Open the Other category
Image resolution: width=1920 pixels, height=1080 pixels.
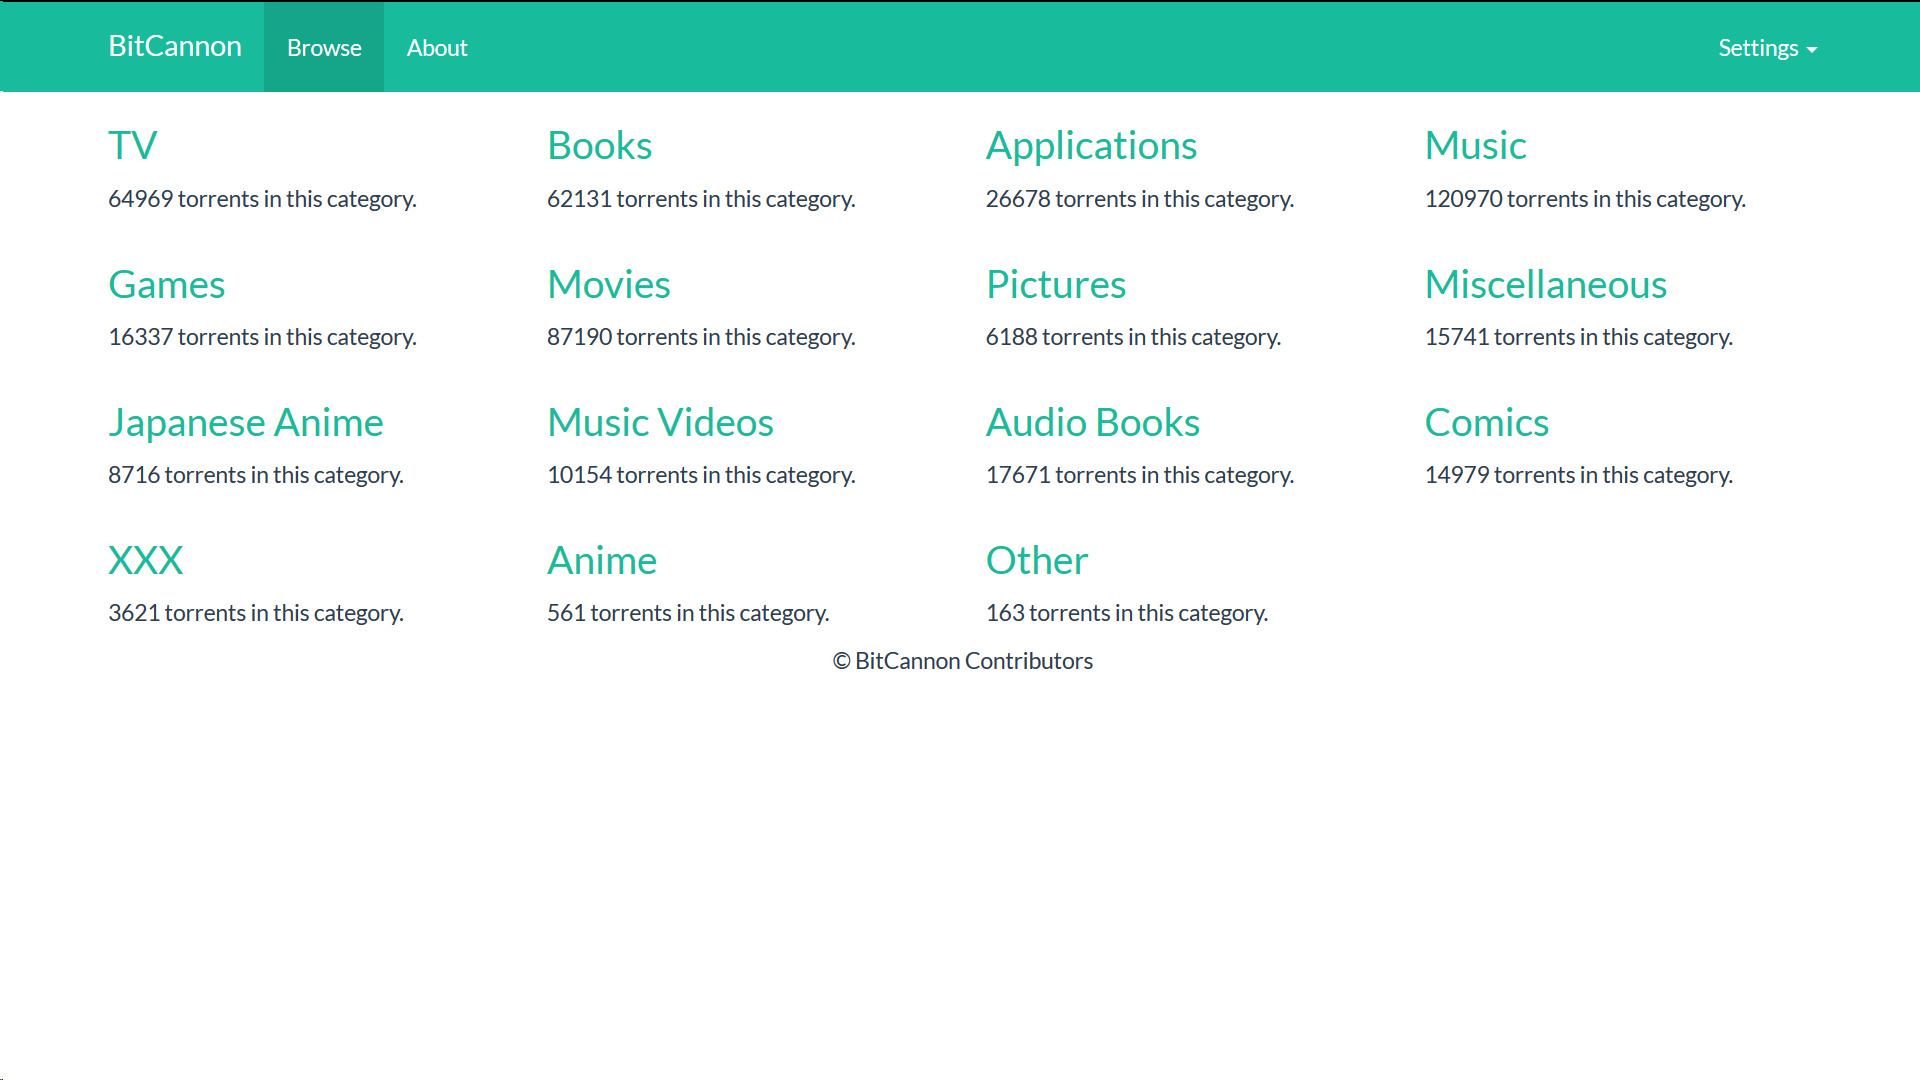point(1036,561)
